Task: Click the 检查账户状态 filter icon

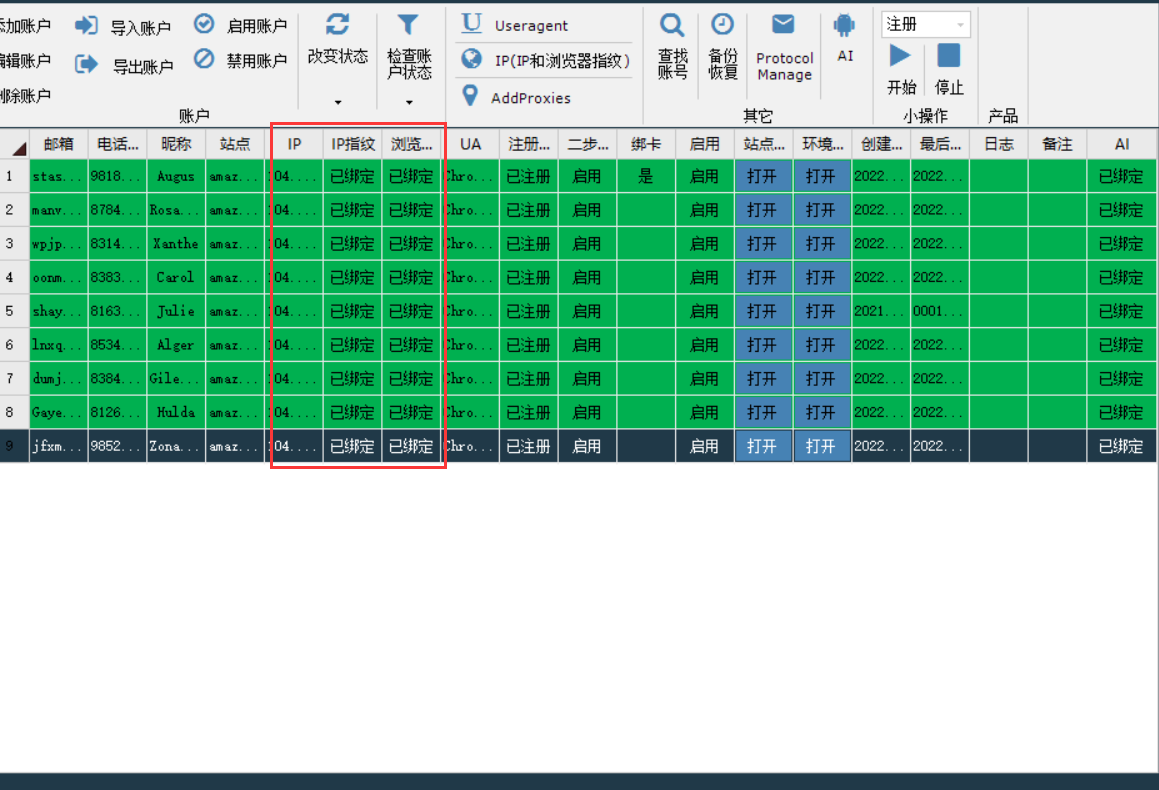Action: click(408, 24)
